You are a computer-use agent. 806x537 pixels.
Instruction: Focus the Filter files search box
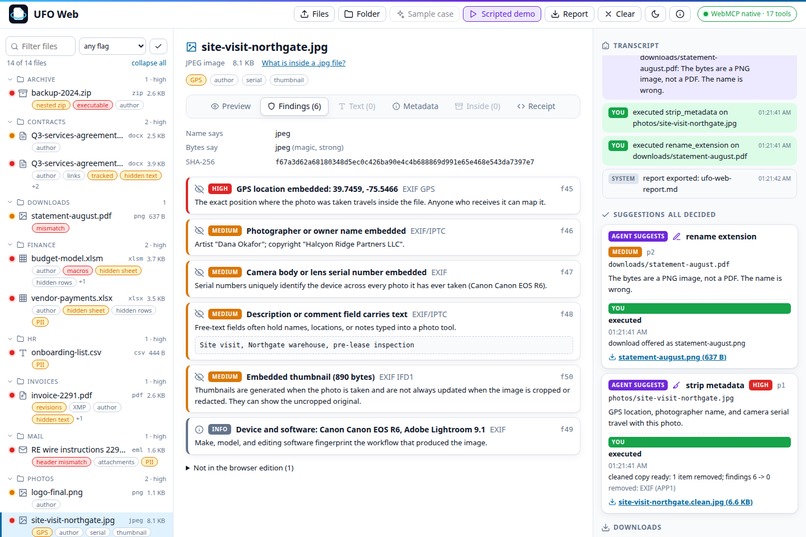(x=41, y=46)
